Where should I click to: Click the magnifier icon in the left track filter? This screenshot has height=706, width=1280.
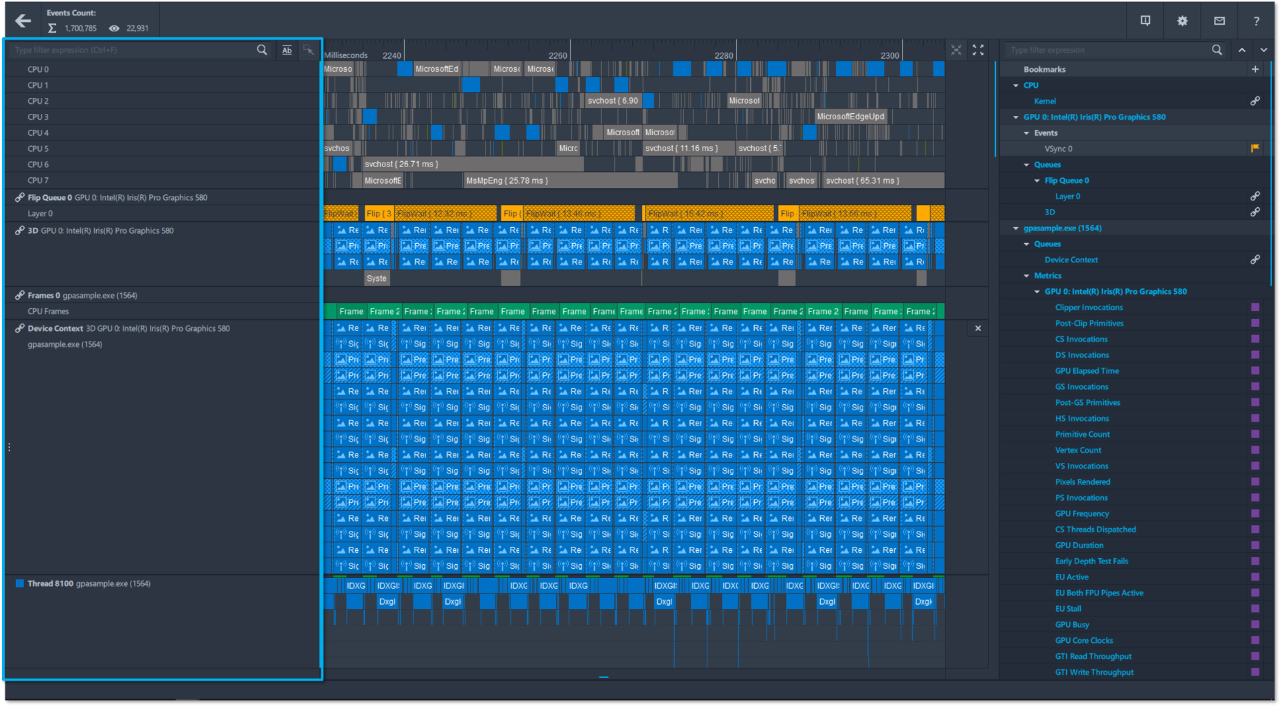pyautogui.click(x=262, y=49)
